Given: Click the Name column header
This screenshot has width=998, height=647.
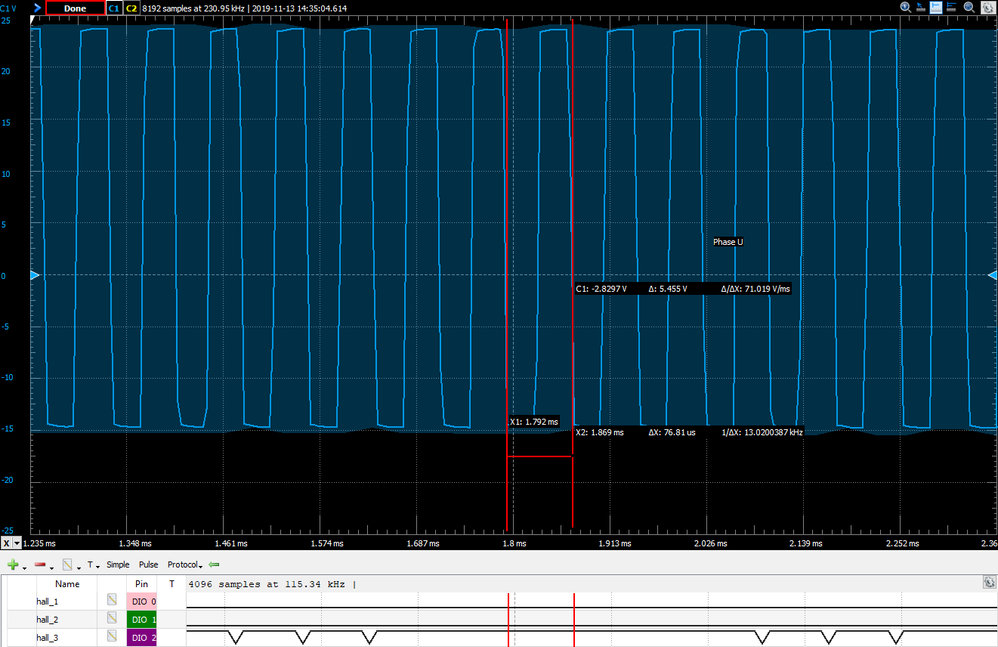Looking at the screenshot, I should pos(67,583).
